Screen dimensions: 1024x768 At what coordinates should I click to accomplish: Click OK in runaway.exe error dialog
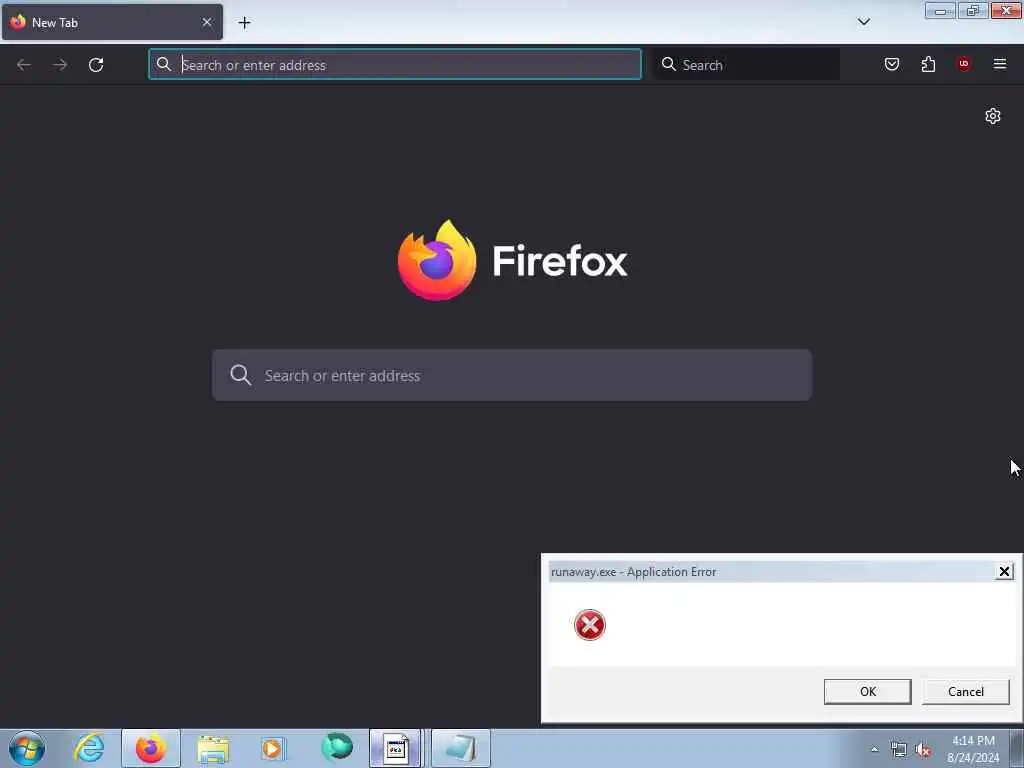pos(867,692)
